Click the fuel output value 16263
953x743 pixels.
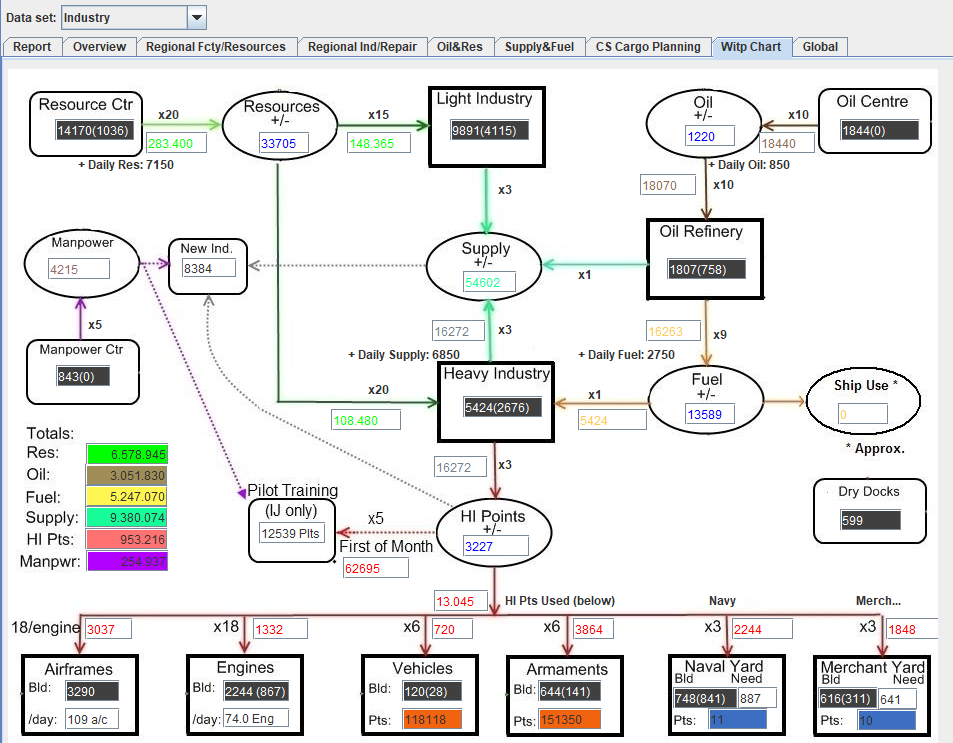pos(673,331)
